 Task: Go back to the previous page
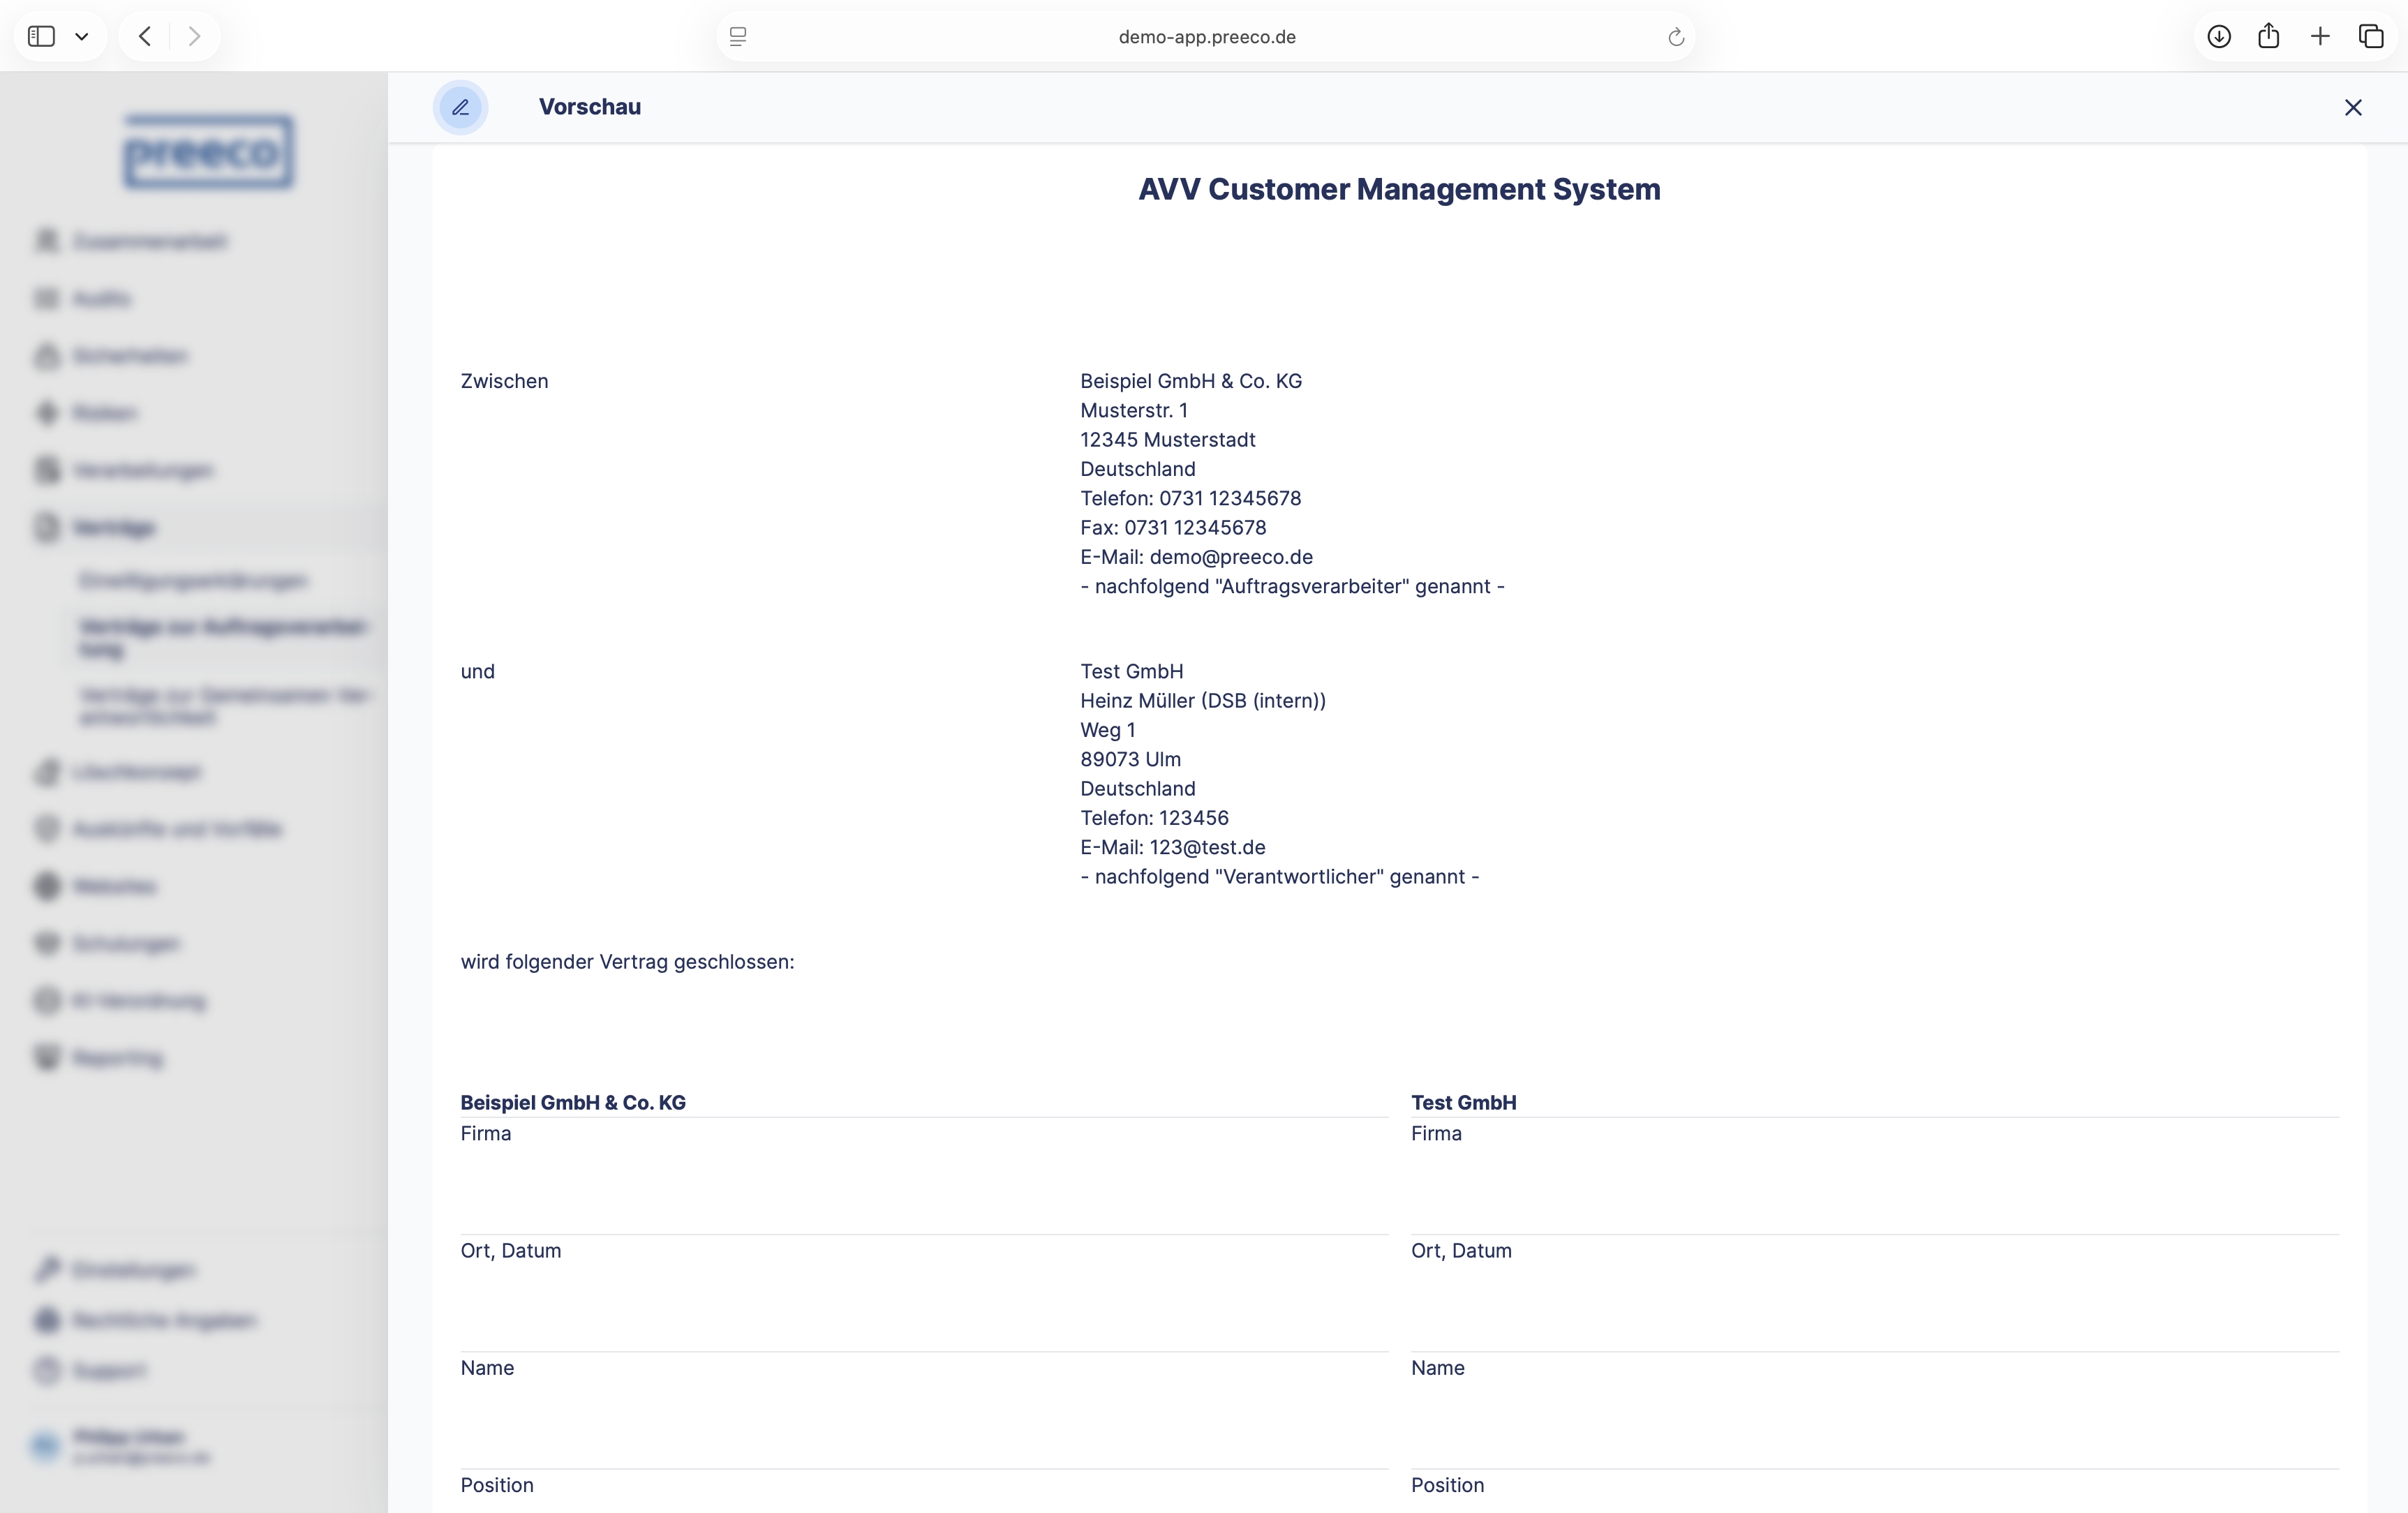point(146,37)
